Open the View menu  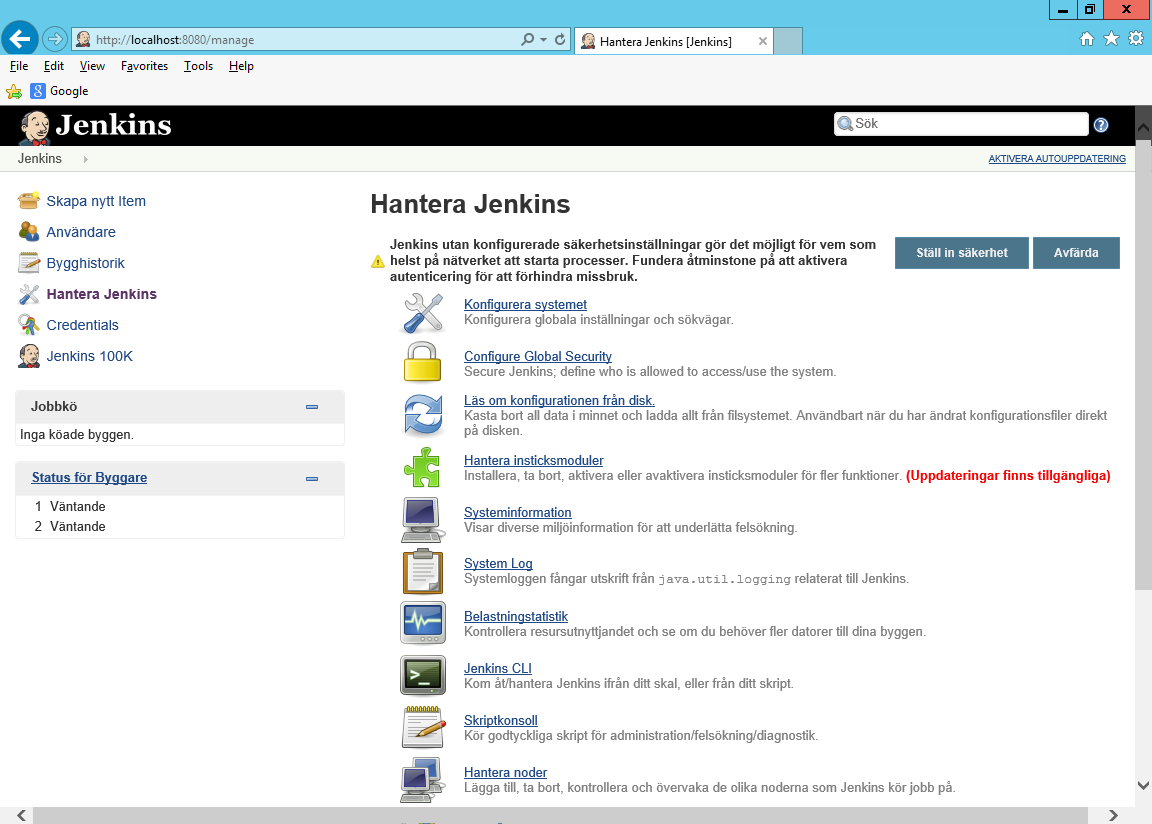pyautogui.click(x=92, y=66)
